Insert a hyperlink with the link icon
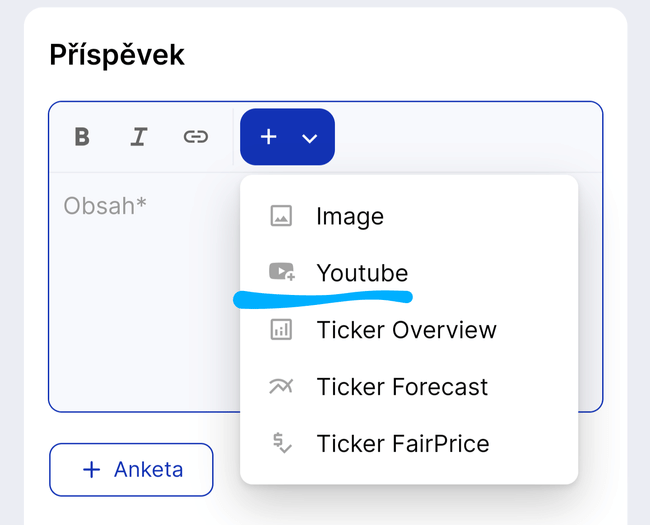Viewport: 650px width, 525px height. click(x=195, y=137)
